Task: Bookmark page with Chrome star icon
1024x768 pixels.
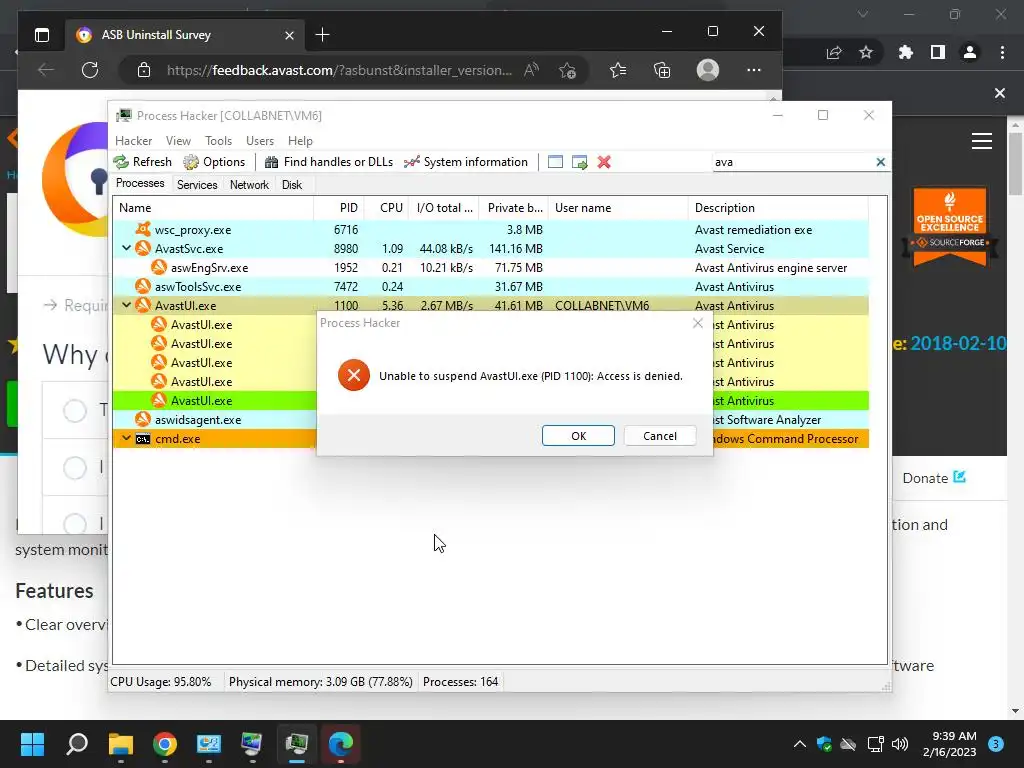Action: point(866,52)
